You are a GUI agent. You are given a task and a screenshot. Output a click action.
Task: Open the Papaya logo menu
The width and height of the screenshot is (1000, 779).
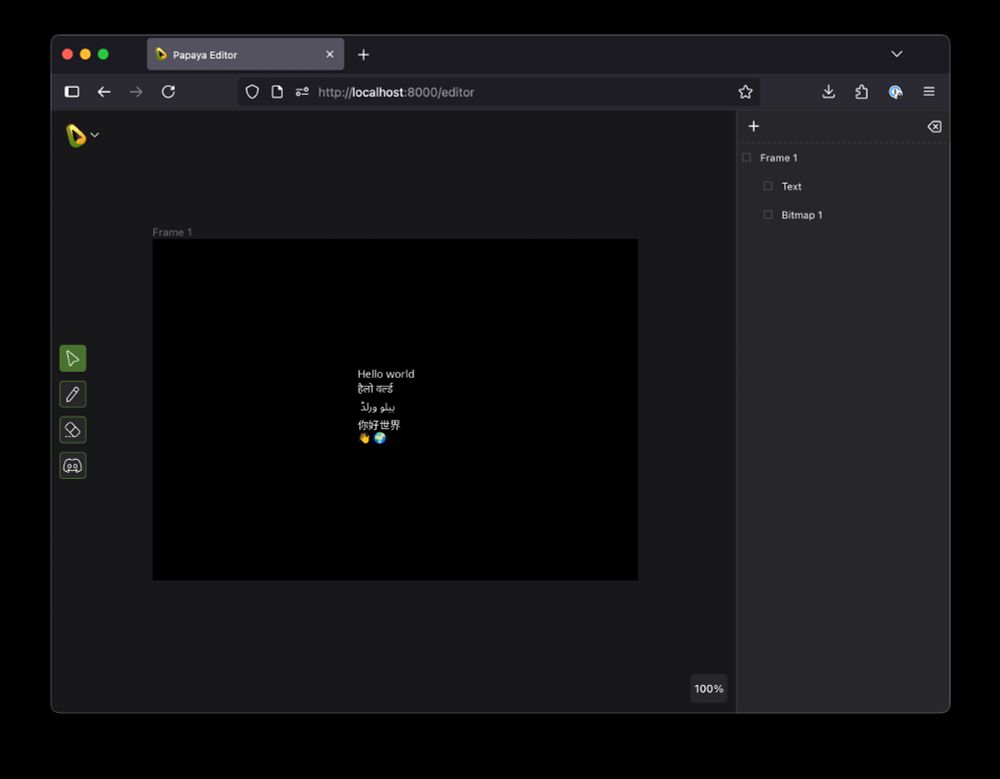tap(82, 135)
